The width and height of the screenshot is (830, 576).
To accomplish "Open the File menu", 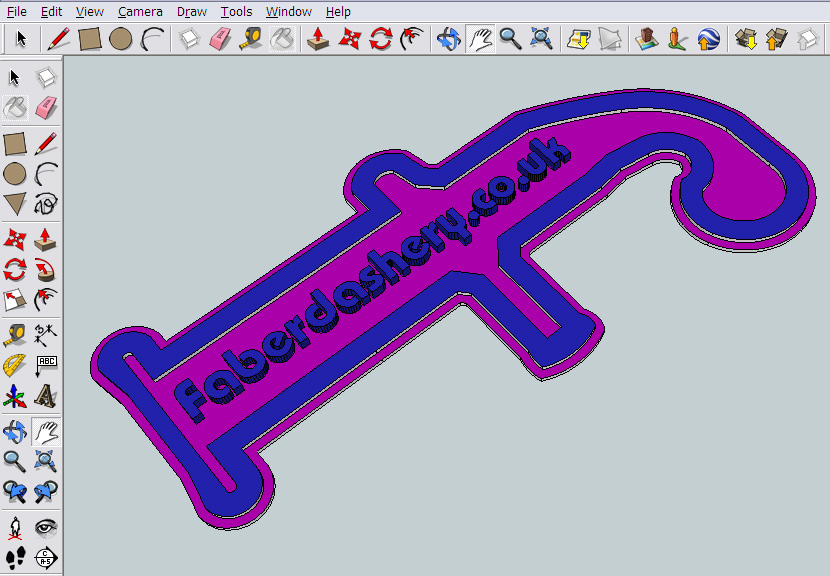I will pyautogui.click(x=16, y=12).
